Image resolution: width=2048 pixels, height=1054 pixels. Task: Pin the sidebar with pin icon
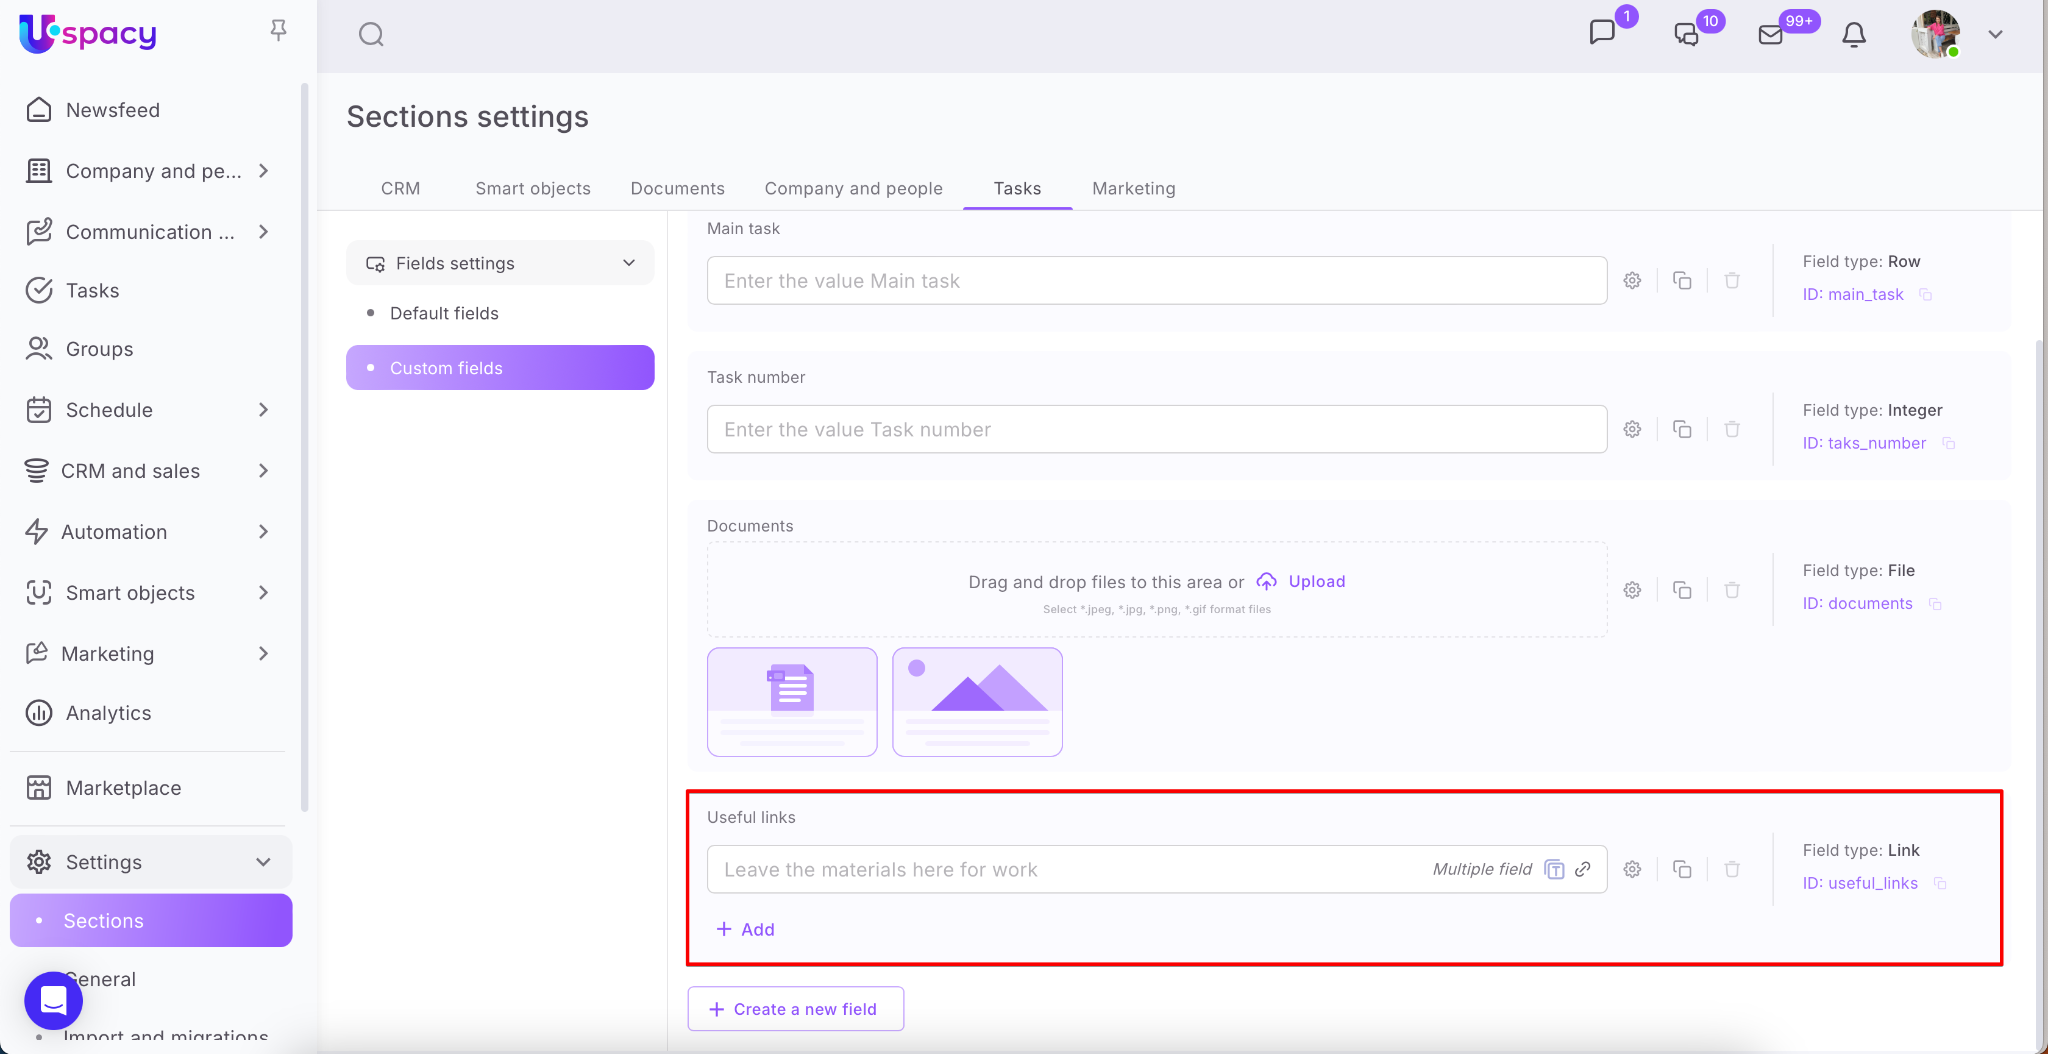coord(278,31)
